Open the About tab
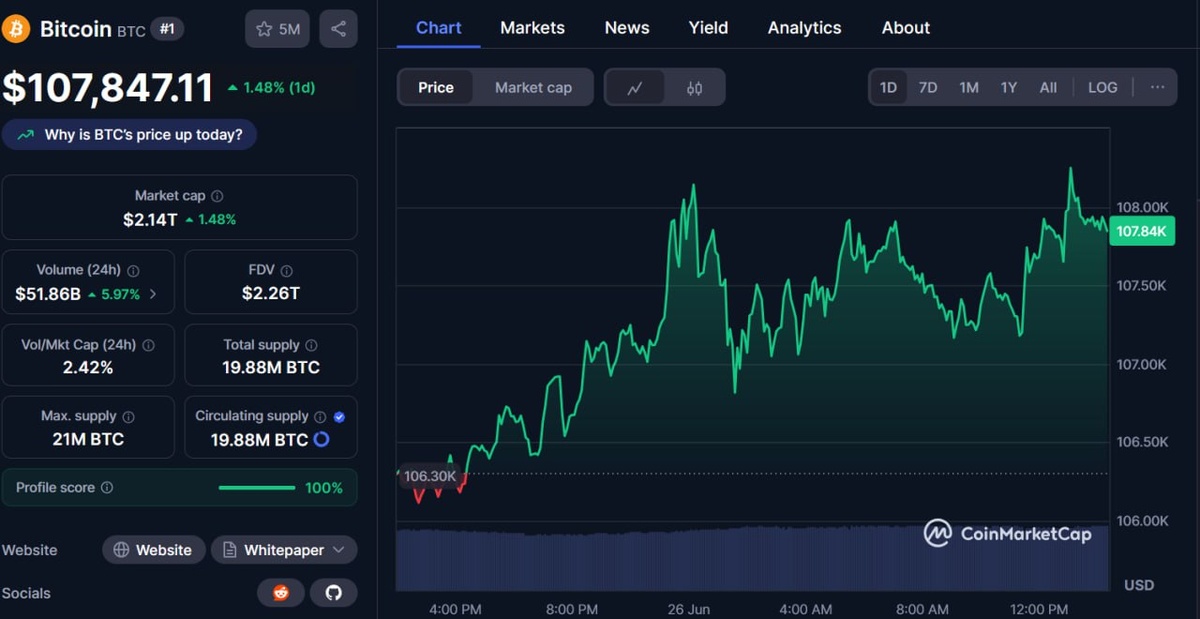This screenshot has height=619, width=1200. click(x=906, y=28)
